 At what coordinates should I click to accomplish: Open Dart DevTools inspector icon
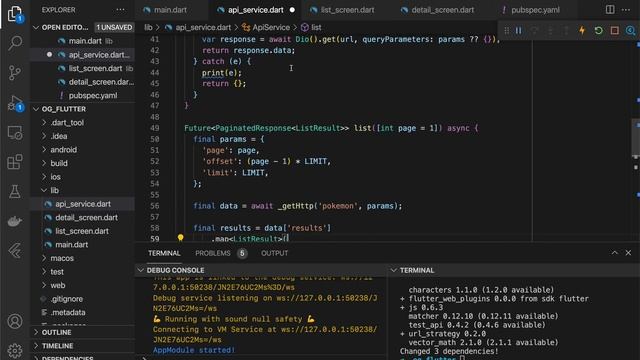click(x=630, y=31)
